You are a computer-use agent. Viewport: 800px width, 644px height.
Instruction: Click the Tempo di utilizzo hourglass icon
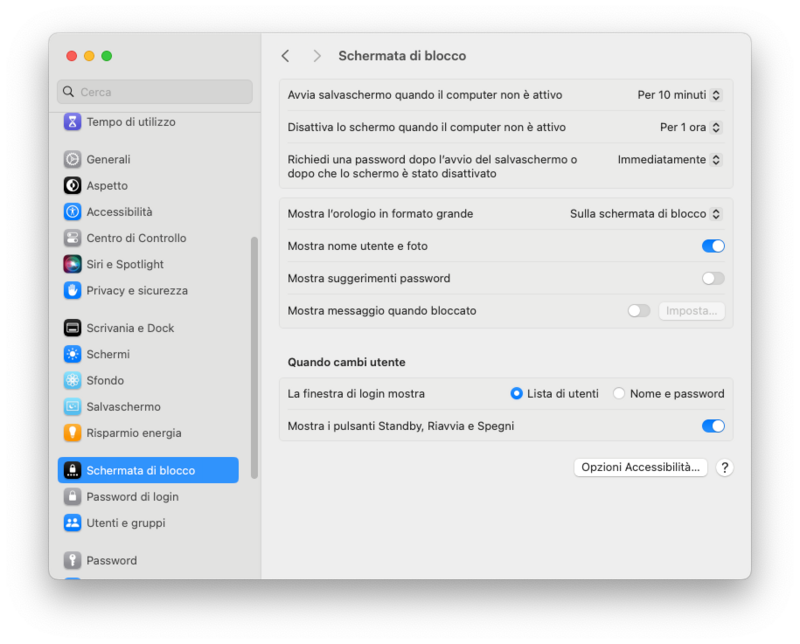coord(72,122)
